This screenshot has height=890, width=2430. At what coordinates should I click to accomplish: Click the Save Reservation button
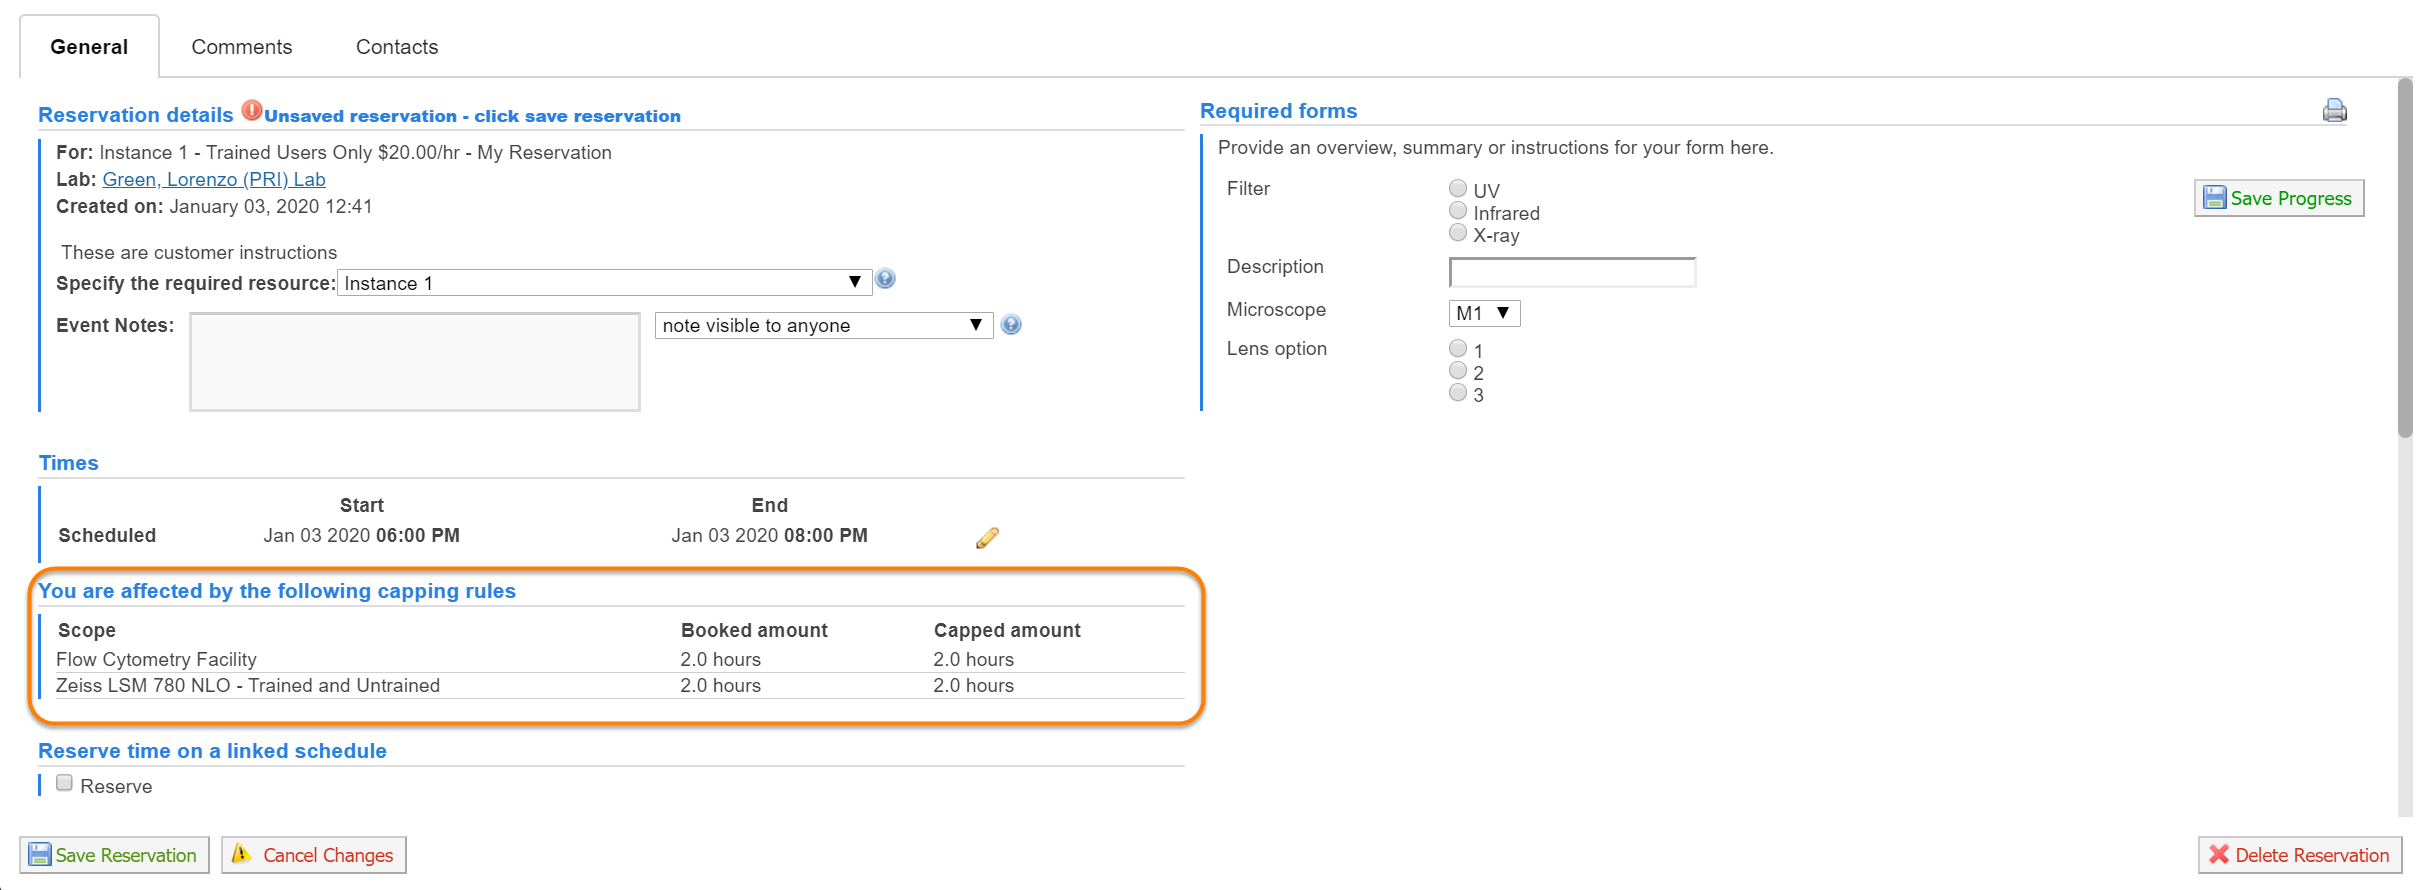[114, 855]
